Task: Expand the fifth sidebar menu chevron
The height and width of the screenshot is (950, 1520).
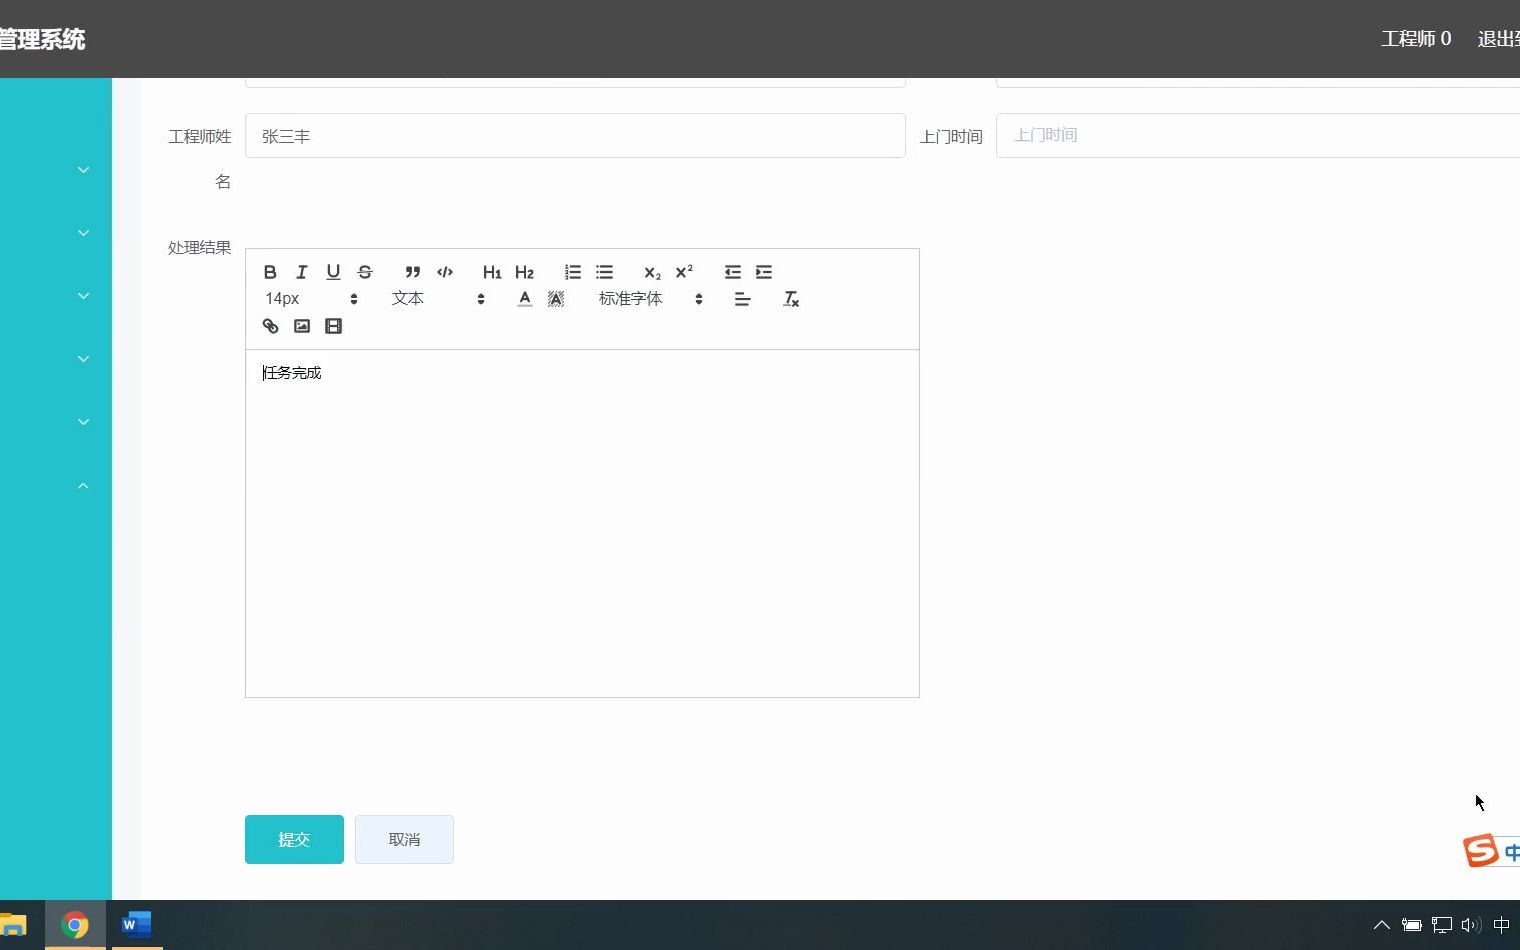Action: 84,422
